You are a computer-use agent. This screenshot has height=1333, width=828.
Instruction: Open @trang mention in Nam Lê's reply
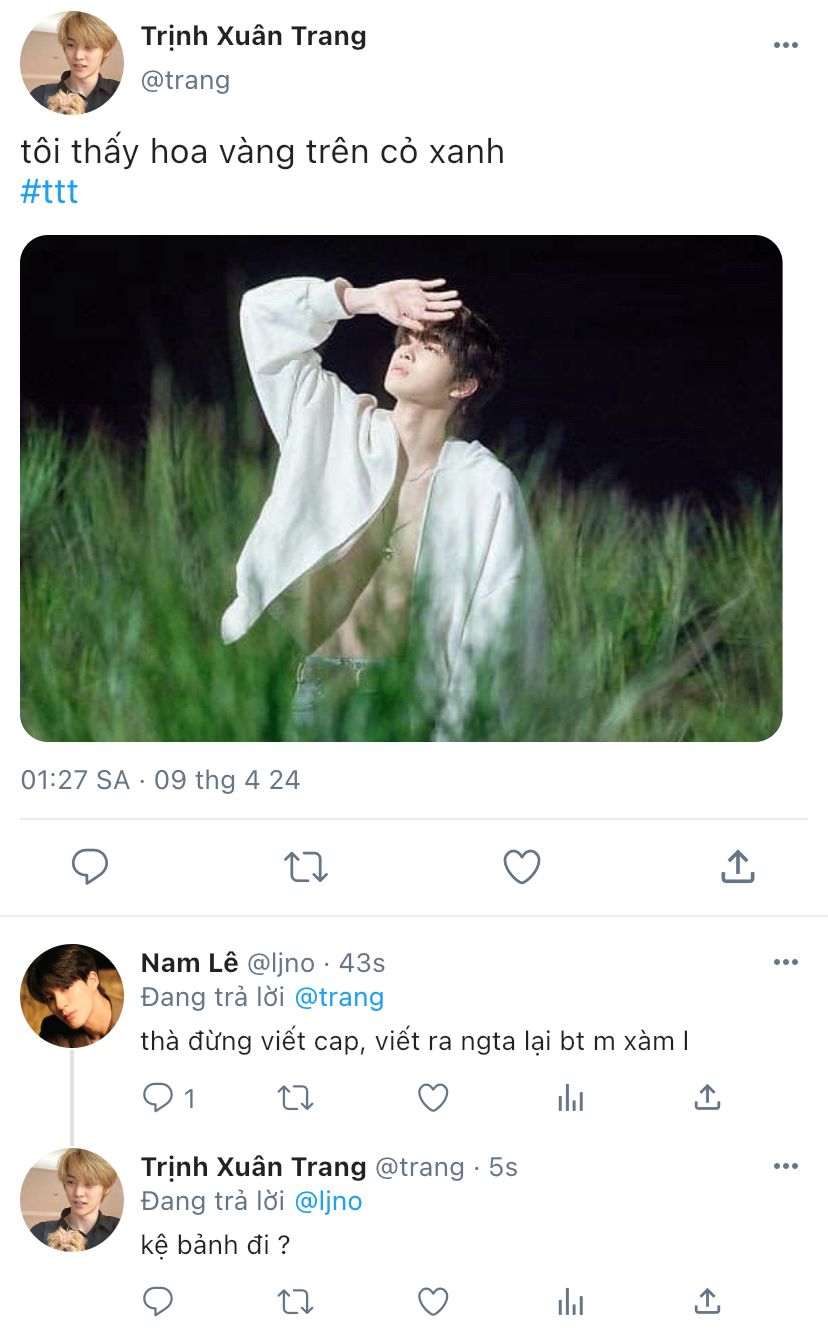340,997
